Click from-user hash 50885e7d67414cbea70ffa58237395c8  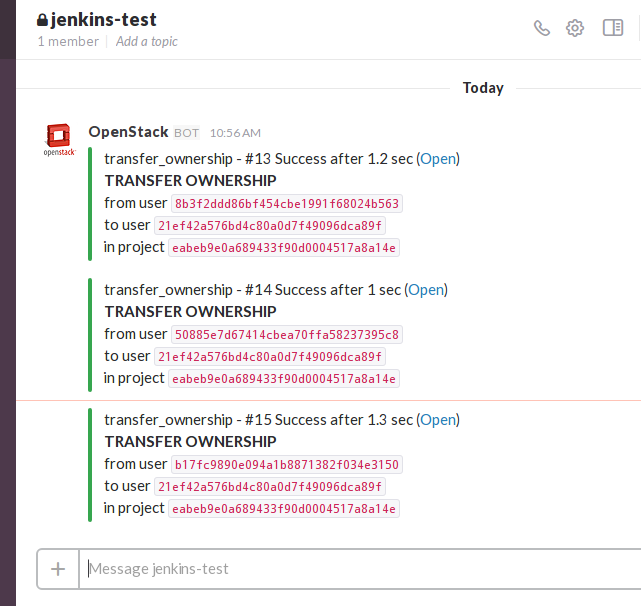(287, 334)
